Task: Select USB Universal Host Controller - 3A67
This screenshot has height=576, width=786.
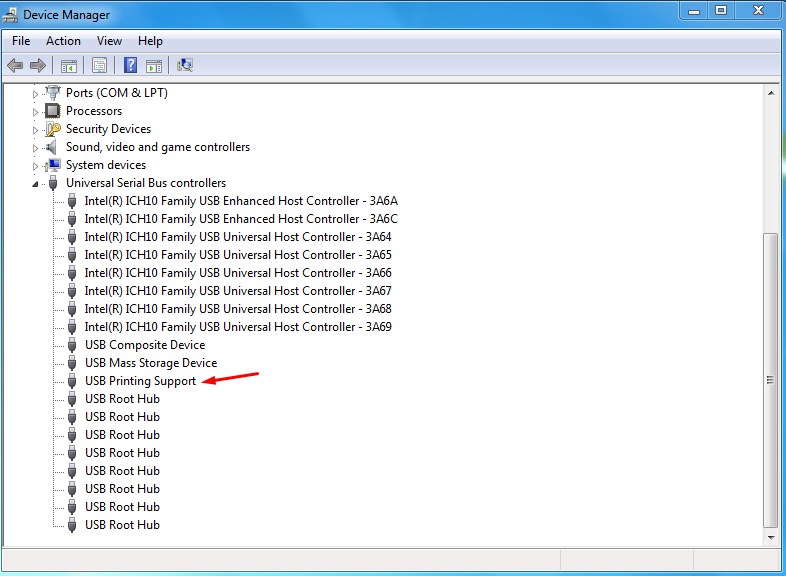Action: [238, 291]
